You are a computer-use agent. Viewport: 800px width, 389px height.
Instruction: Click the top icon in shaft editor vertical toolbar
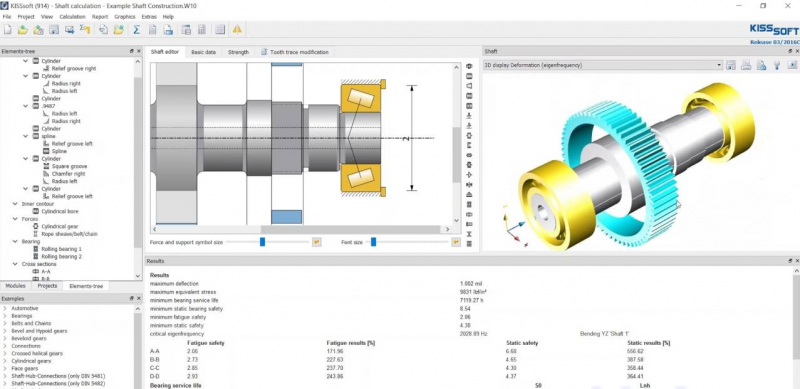[x=469, y=66]
